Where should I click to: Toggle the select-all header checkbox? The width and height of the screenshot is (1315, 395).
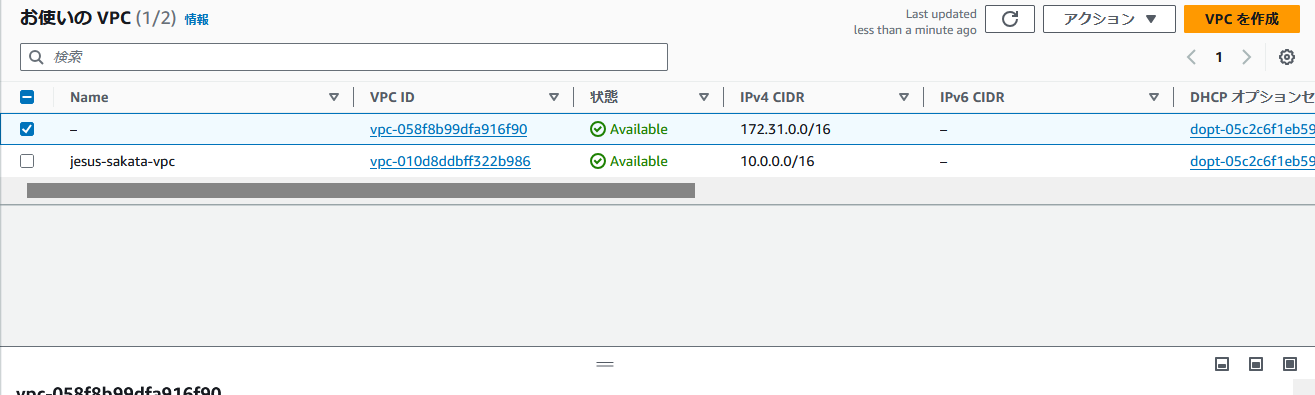27,97
